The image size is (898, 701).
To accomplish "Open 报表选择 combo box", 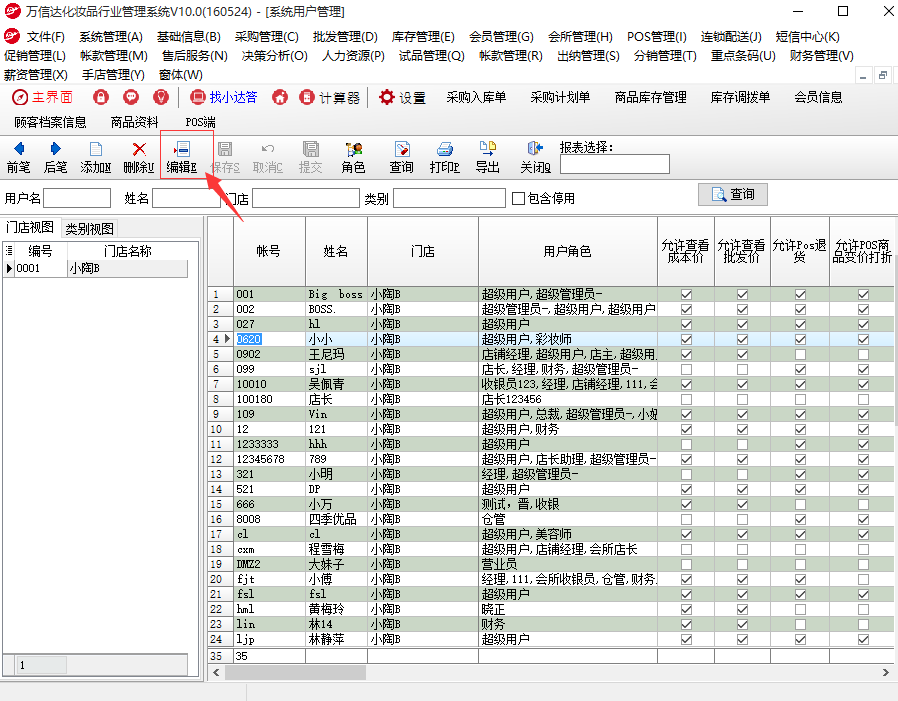I will click(x=615, y=164).
